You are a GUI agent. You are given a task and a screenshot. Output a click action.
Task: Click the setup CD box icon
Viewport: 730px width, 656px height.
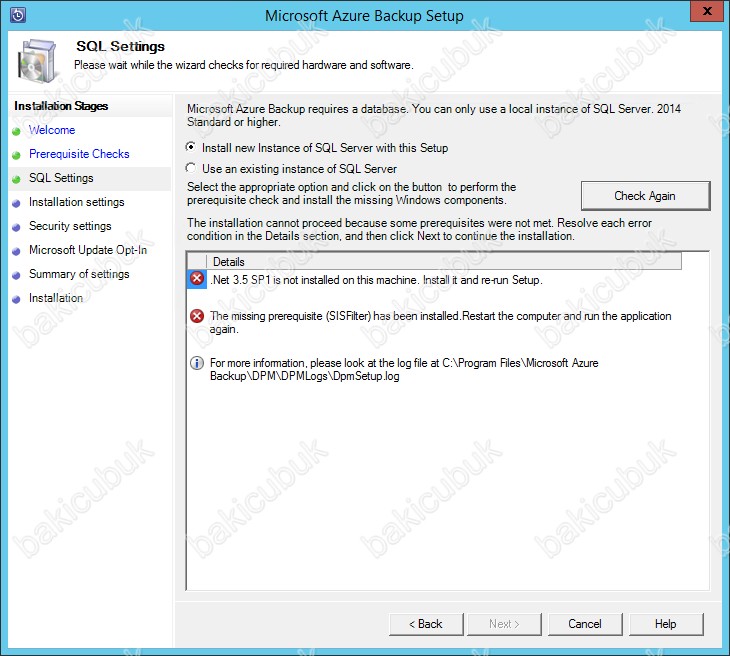(x=38, y=61)
